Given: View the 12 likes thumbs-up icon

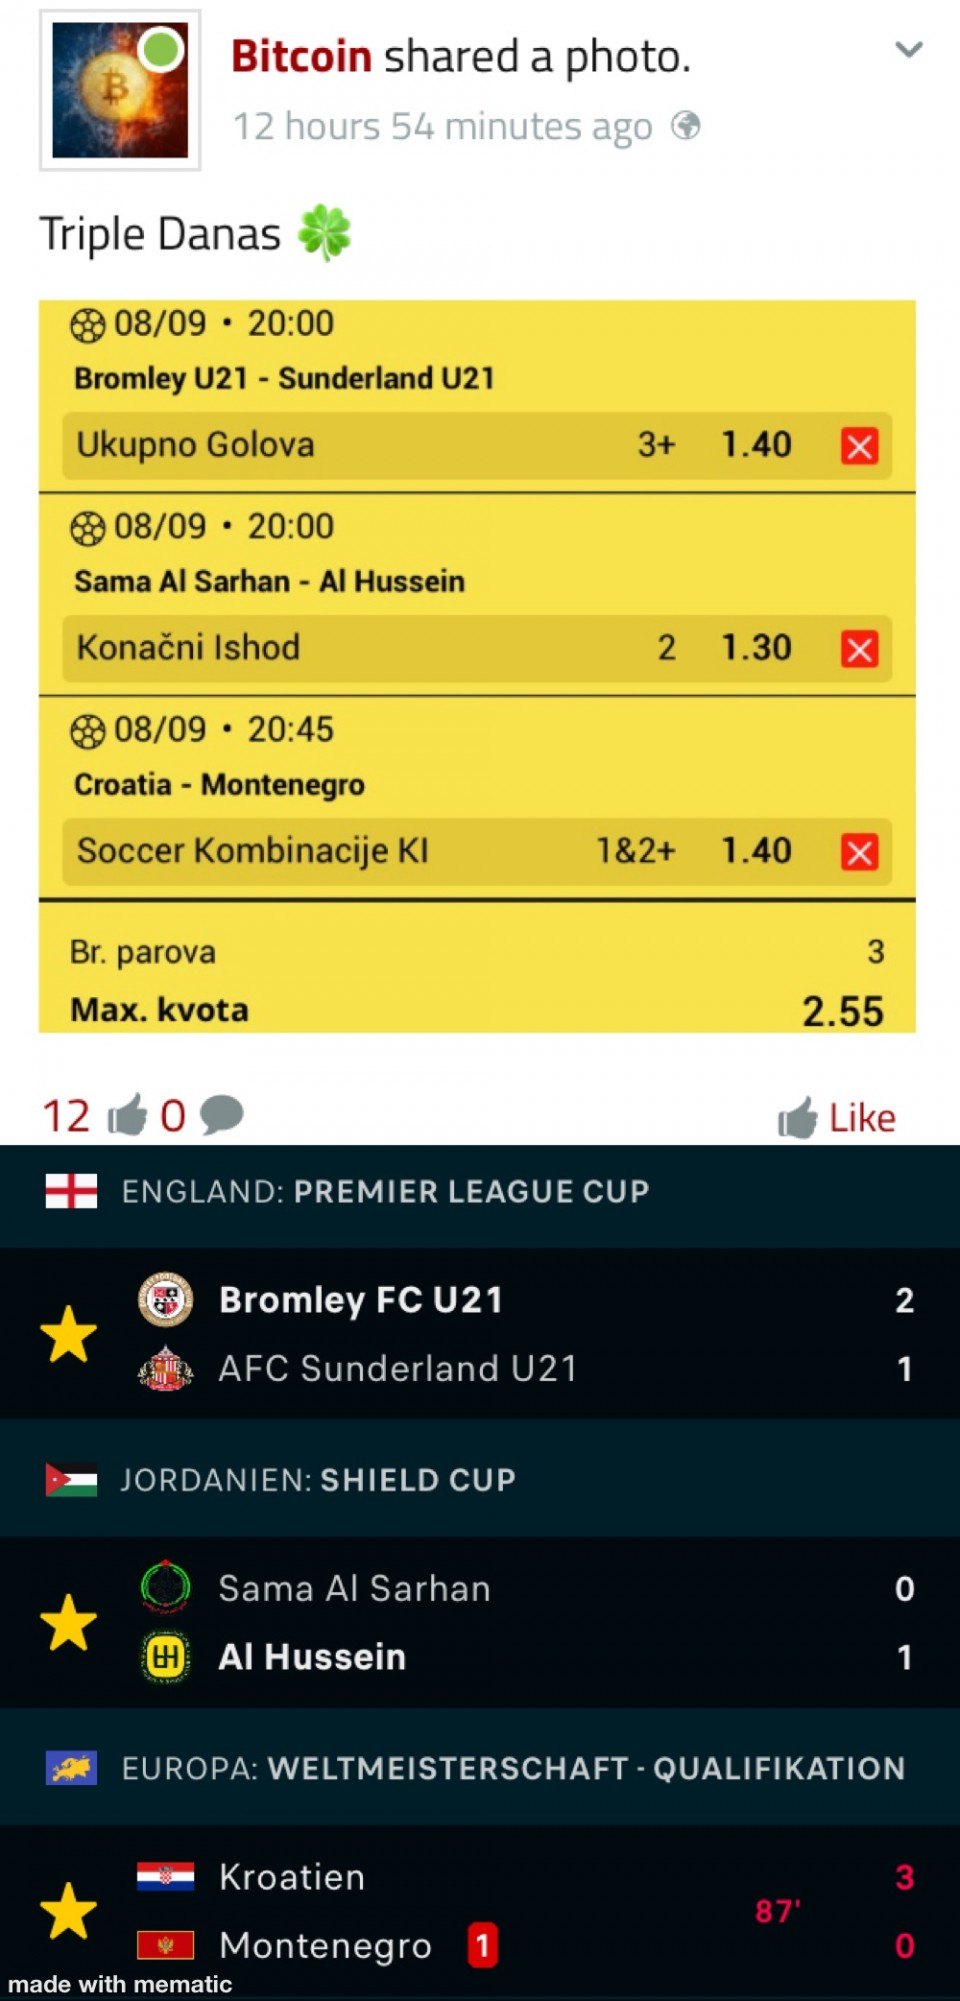Looking at the screenshot, I should [x=127, y=1114].
